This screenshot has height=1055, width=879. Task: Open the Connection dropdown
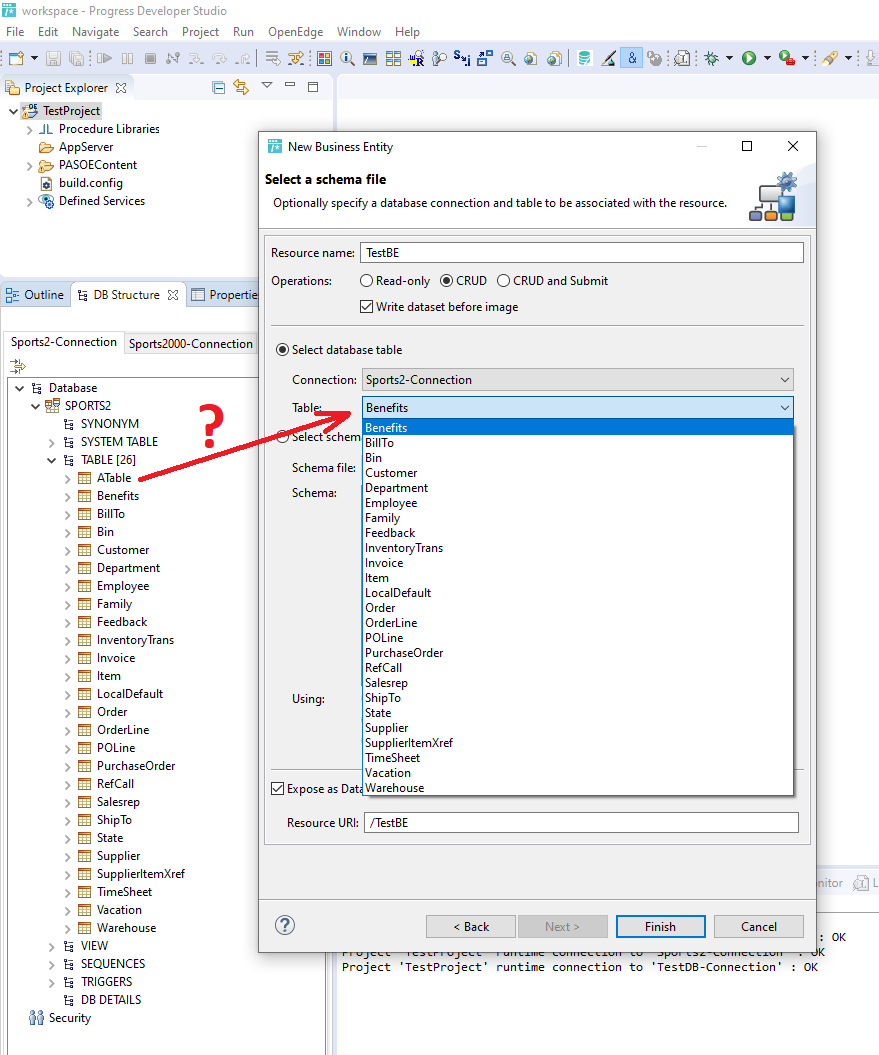577,379
